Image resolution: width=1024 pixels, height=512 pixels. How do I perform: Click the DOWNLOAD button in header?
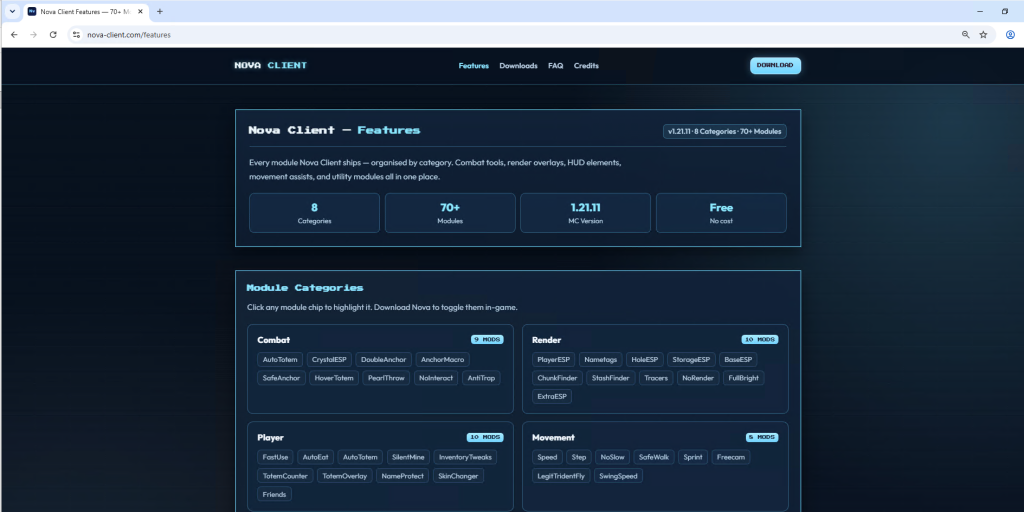[x=775, y=65]
